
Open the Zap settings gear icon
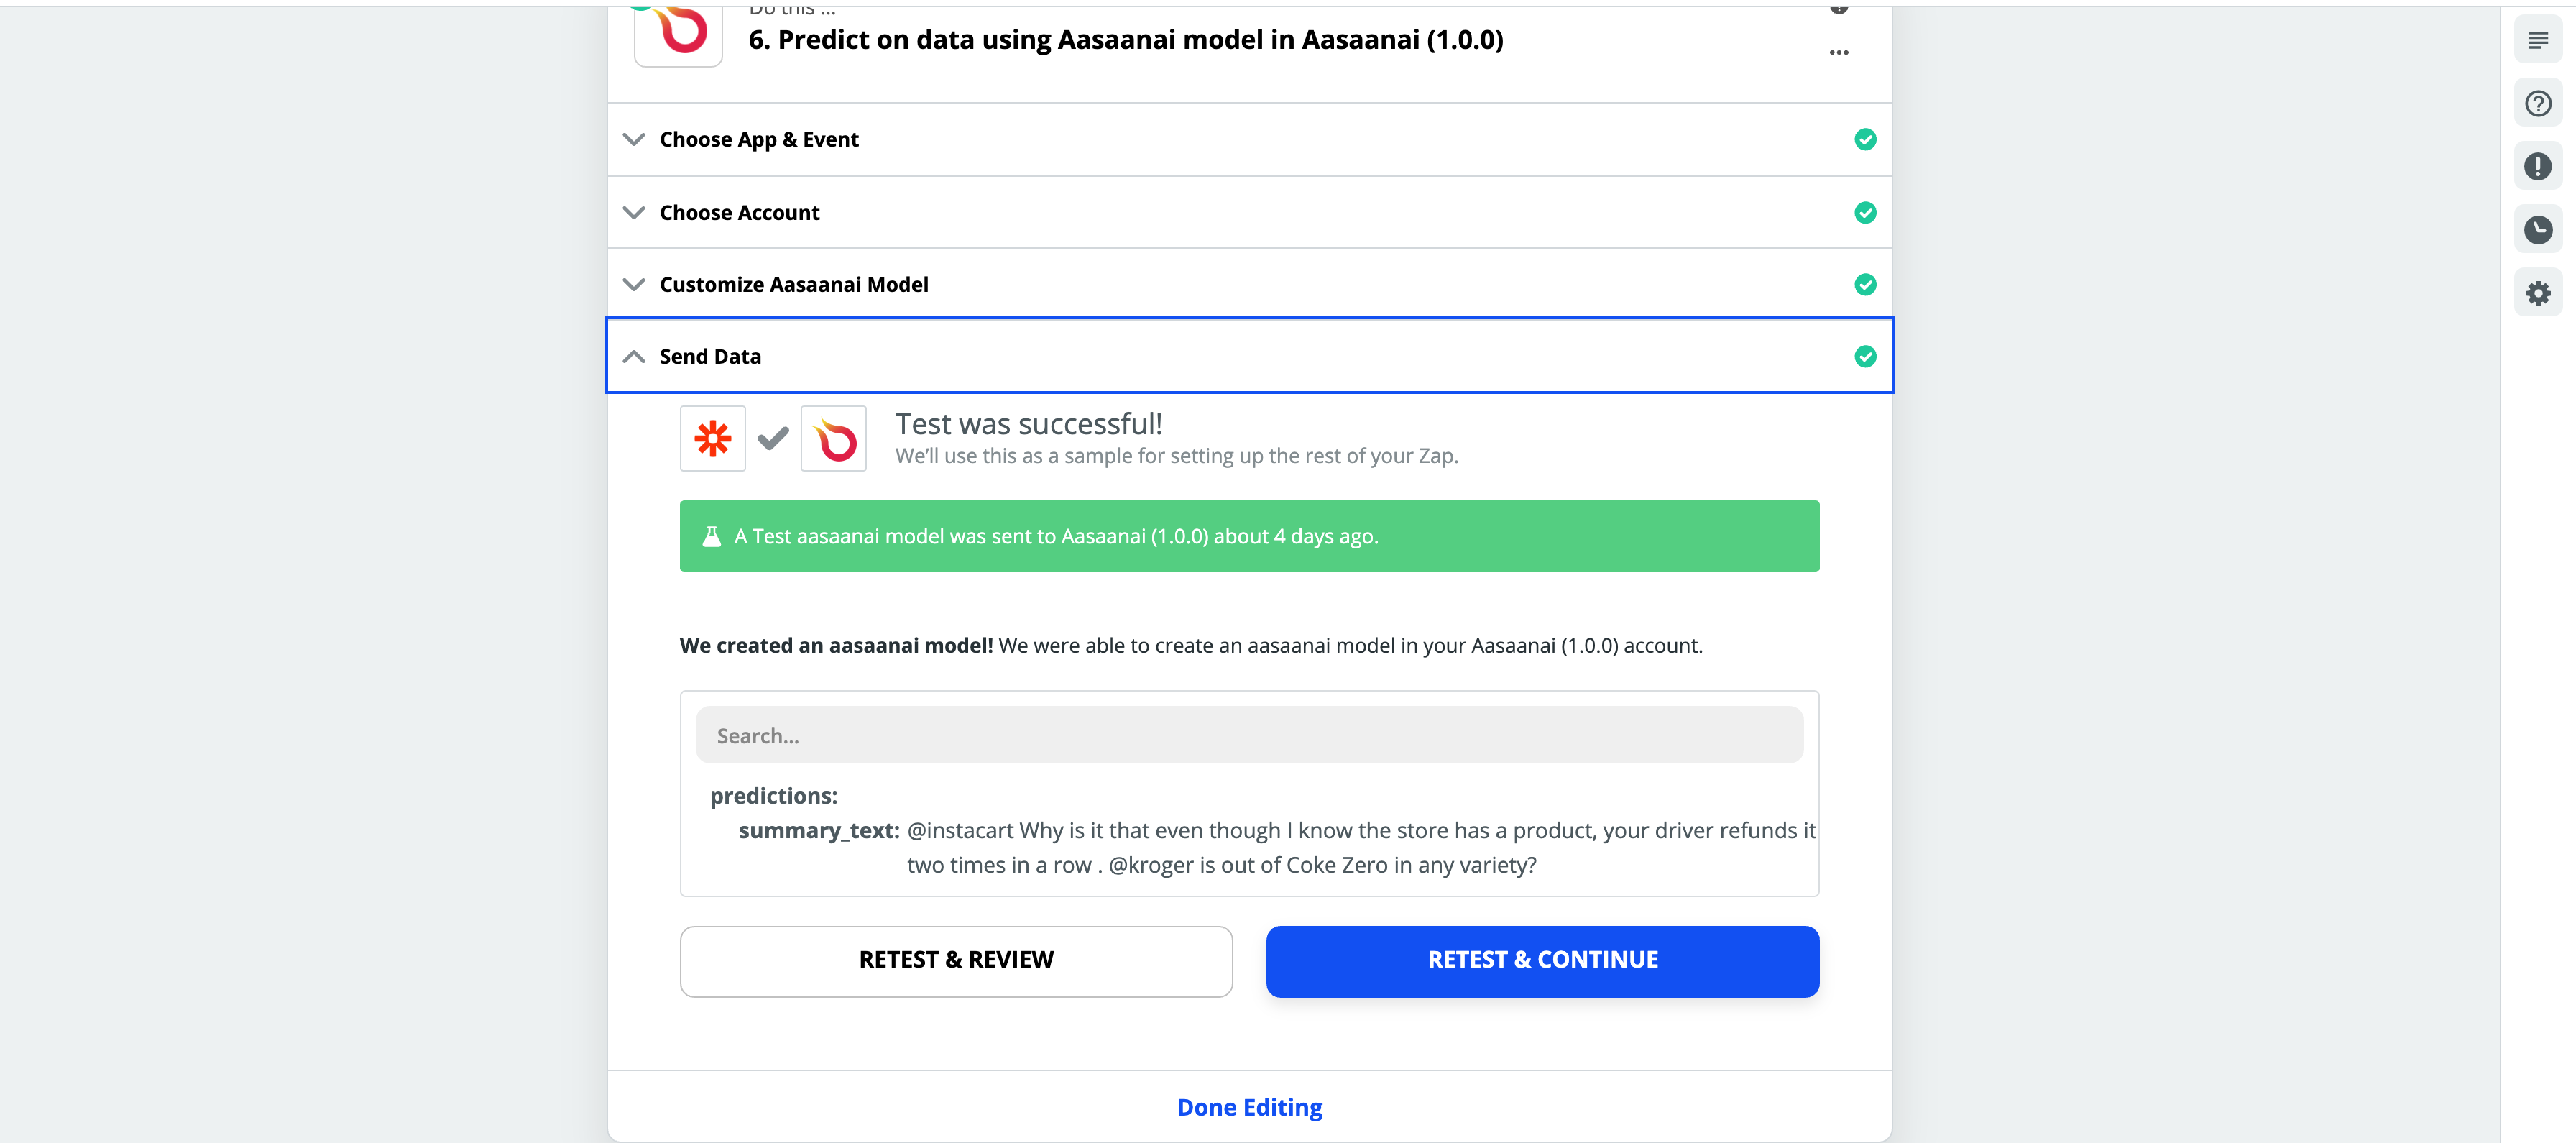point(2537,293)
